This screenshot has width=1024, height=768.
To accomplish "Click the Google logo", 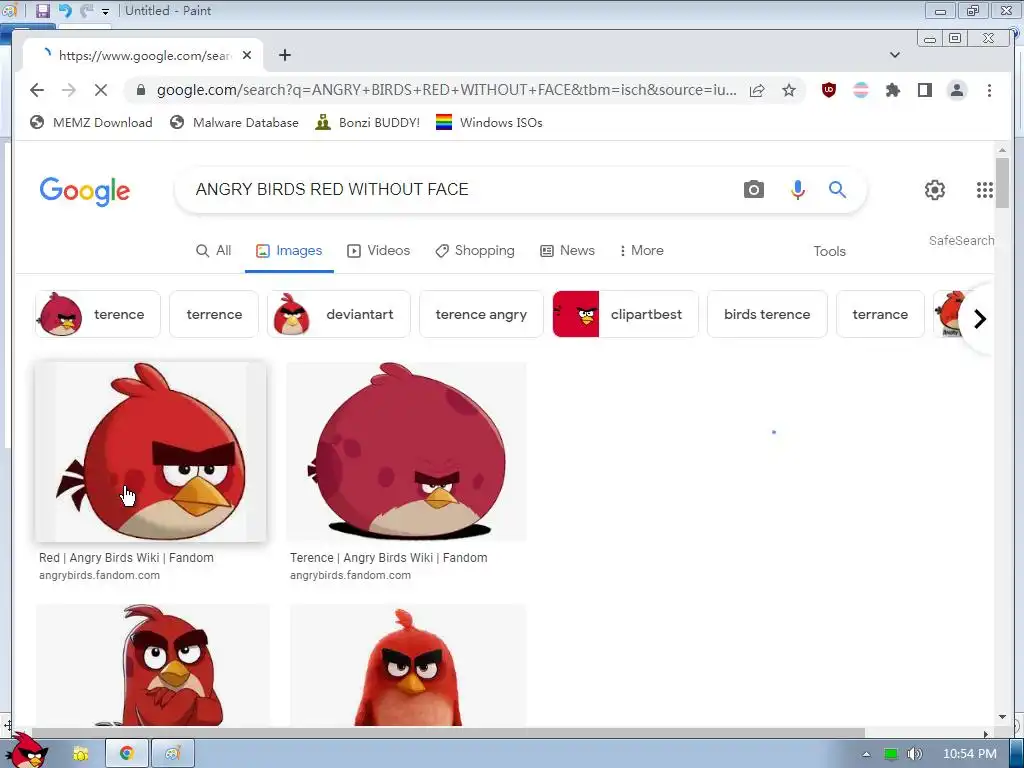I will click(85, 191).
